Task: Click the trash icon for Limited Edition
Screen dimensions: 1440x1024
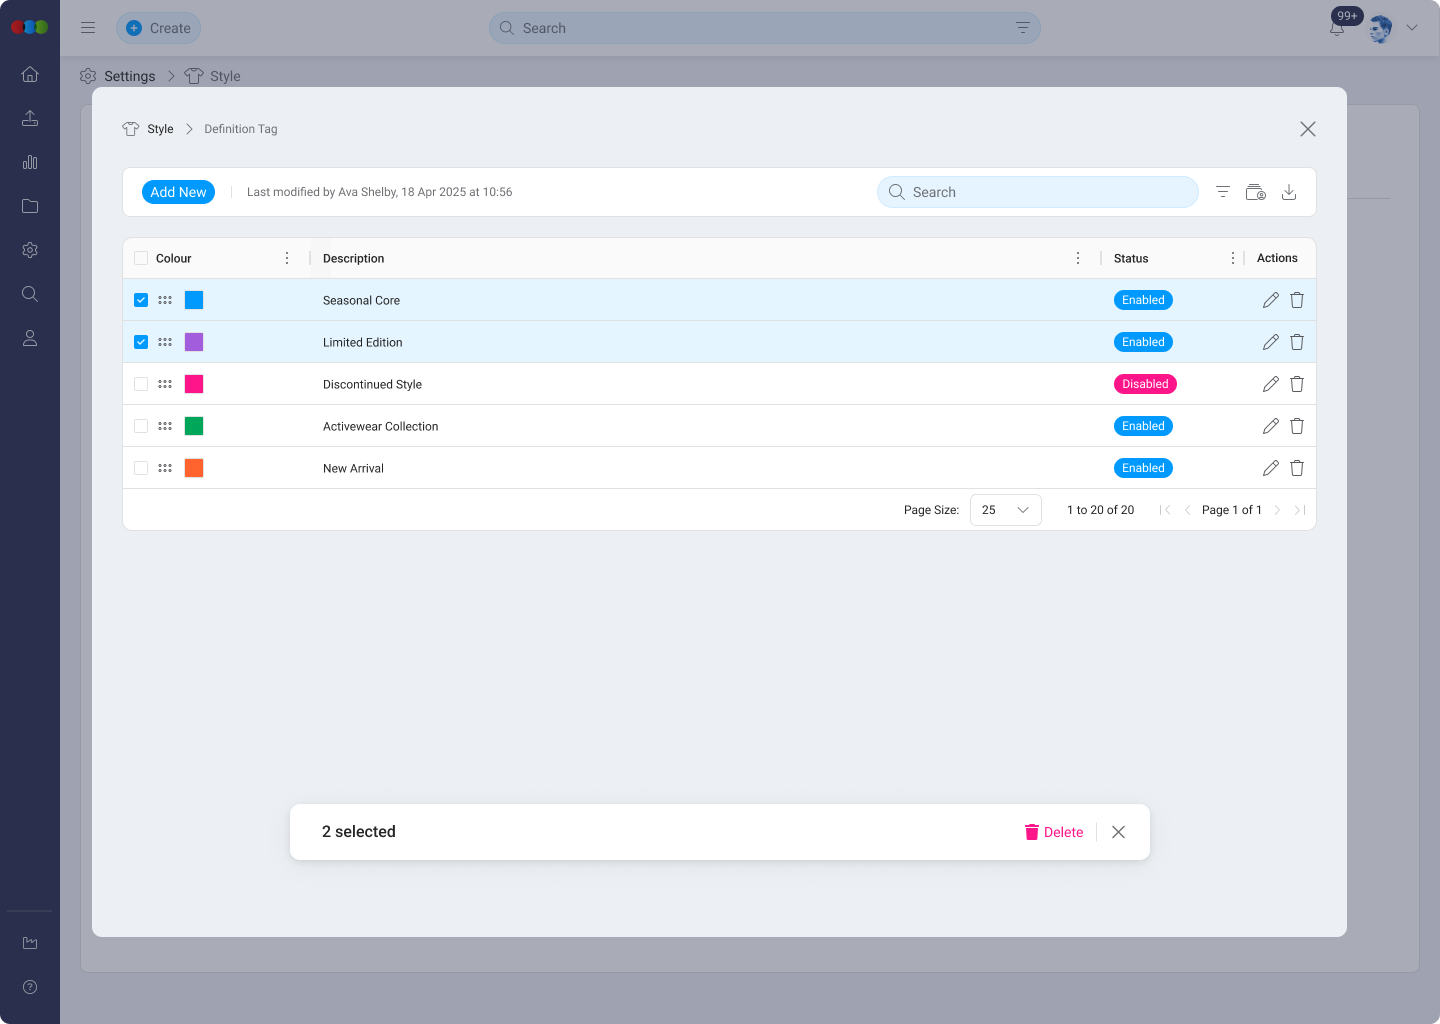Action: [x=1297, y=342]
